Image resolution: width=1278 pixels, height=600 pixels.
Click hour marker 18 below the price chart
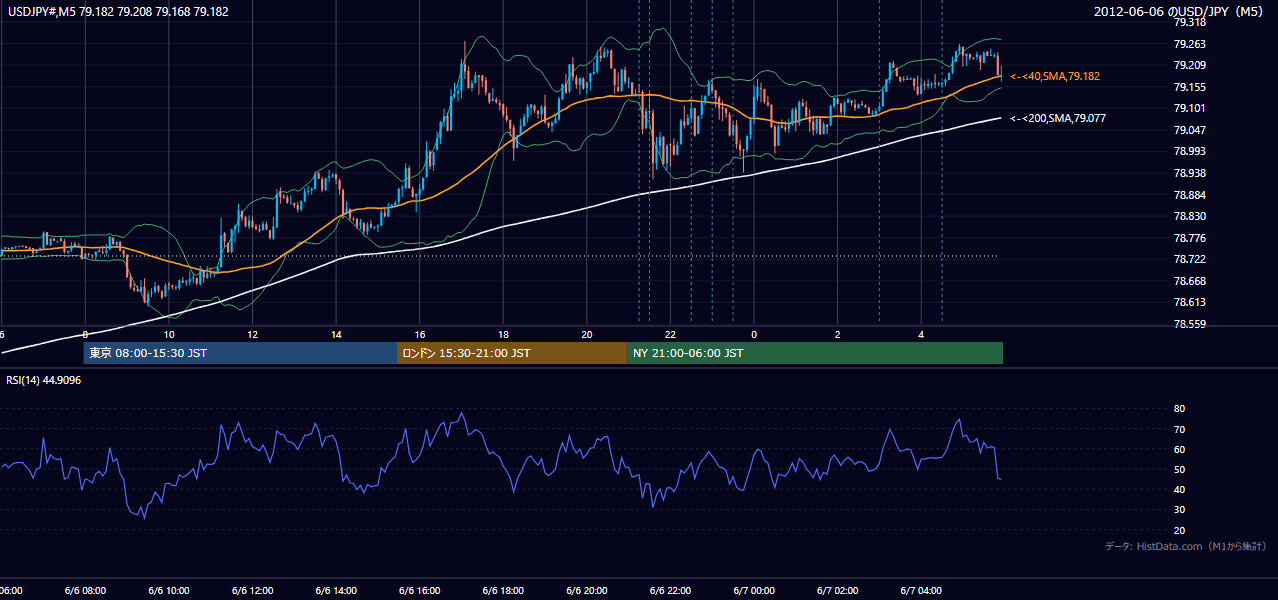[x=503, y=334]
